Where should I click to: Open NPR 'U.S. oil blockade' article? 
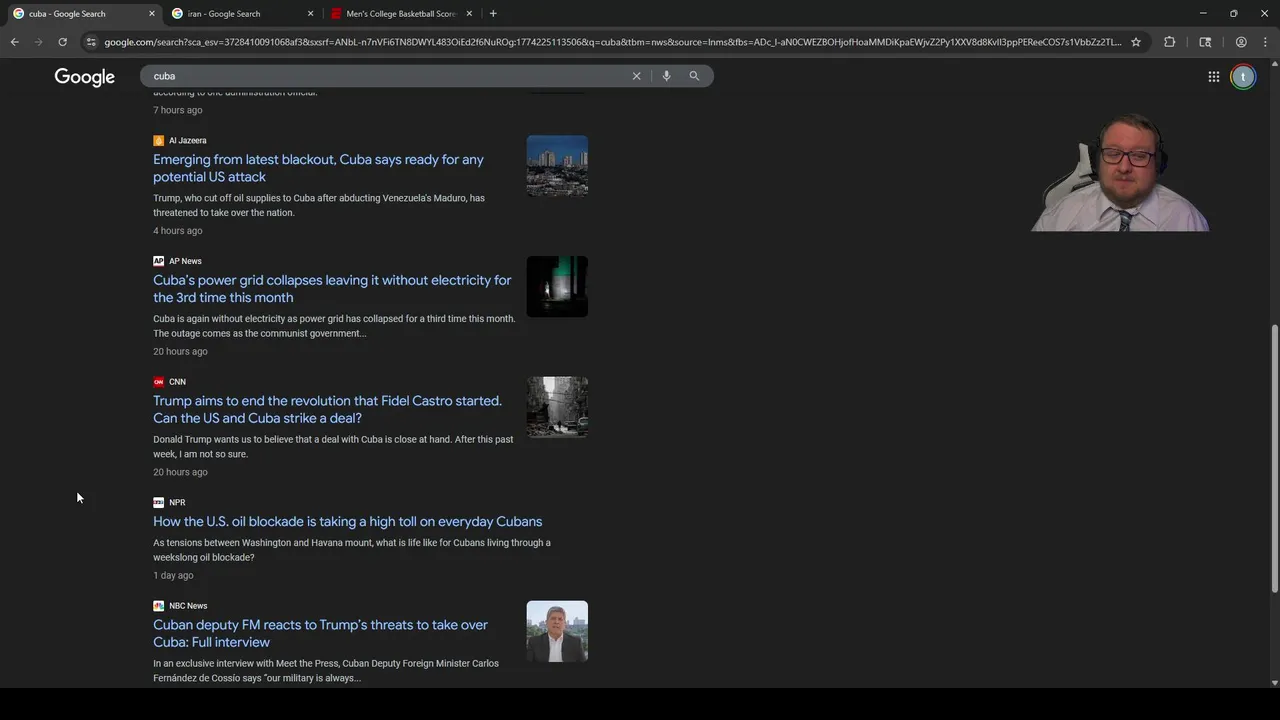tap(347, 522)
